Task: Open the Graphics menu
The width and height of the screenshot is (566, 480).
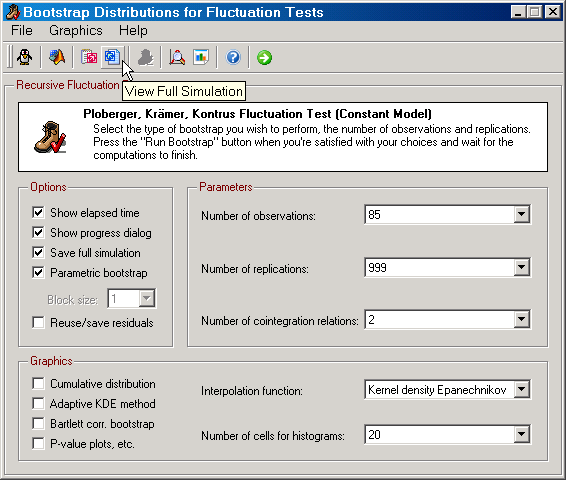Action: pyautogui.click(x=76, y=30)
